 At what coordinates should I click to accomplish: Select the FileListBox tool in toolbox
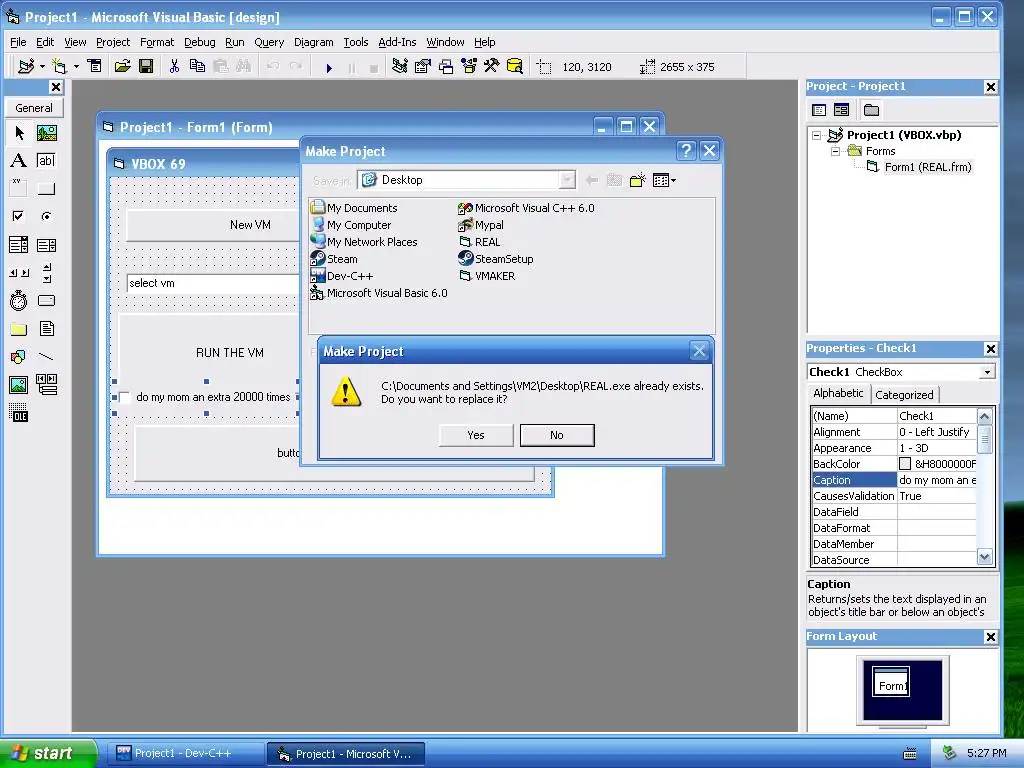coord(46,328)
